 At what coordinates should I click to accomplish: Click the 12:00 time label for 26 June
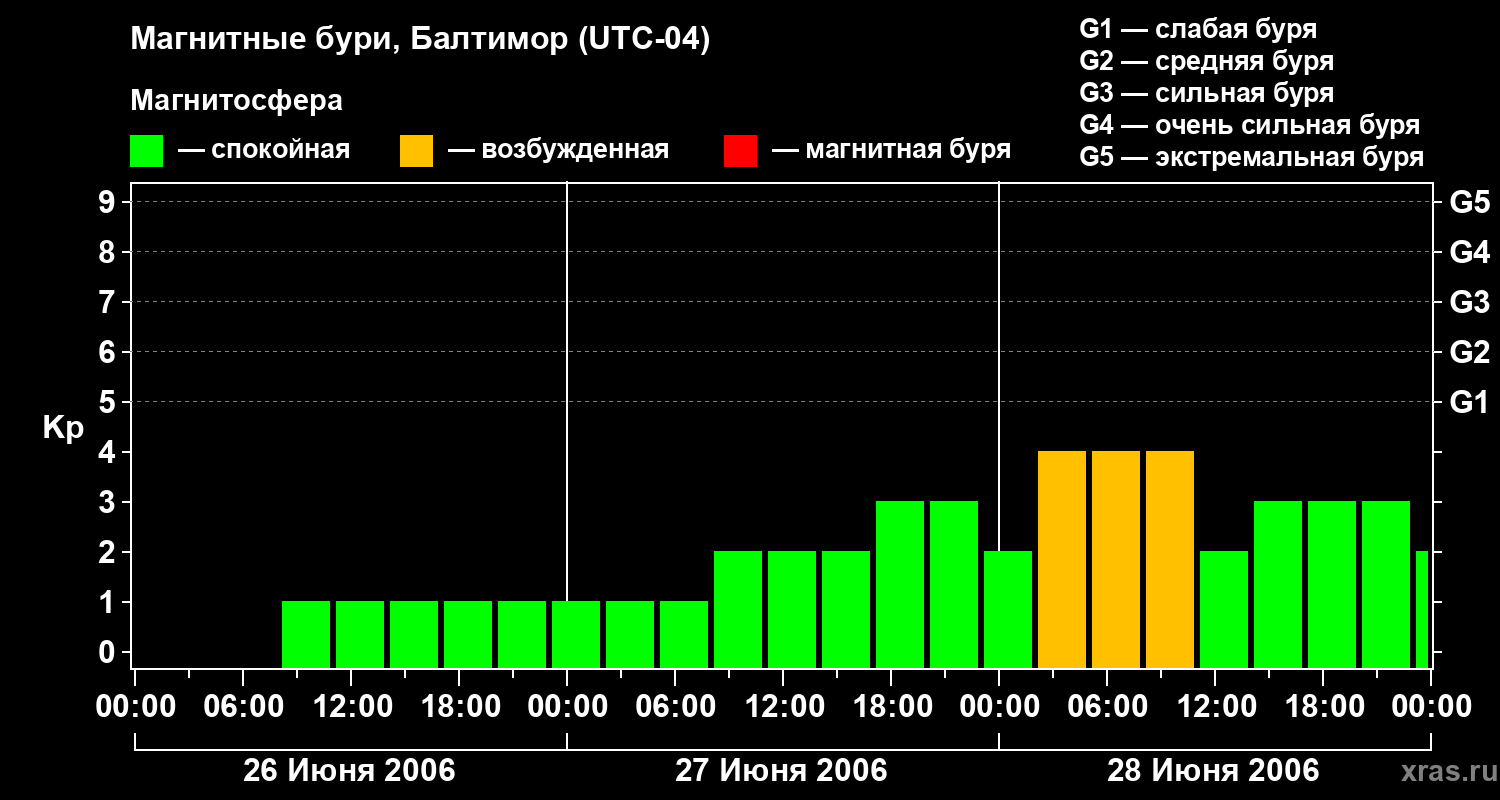tap(351, 706)
